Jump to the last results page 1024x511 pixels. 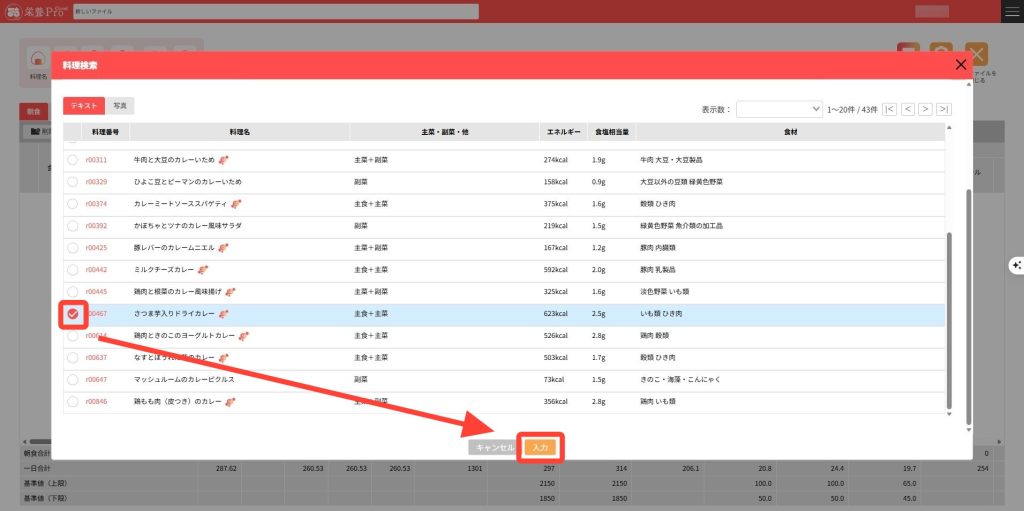coord(943,109)
